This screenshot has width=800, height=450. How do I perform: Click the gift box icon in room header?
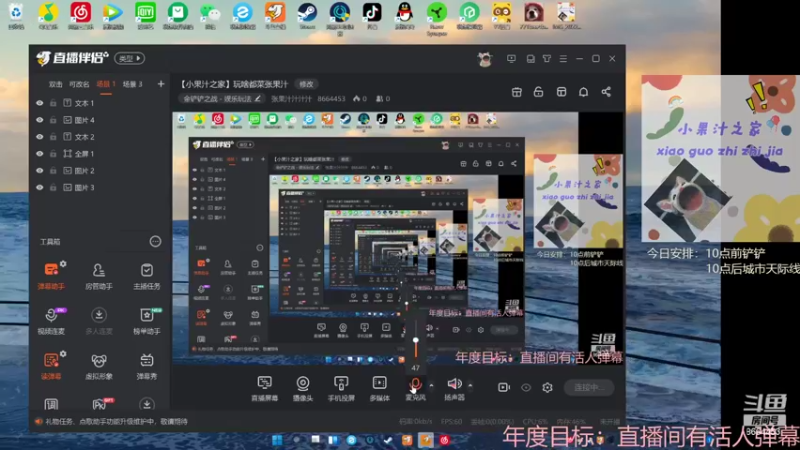point(517,92)
